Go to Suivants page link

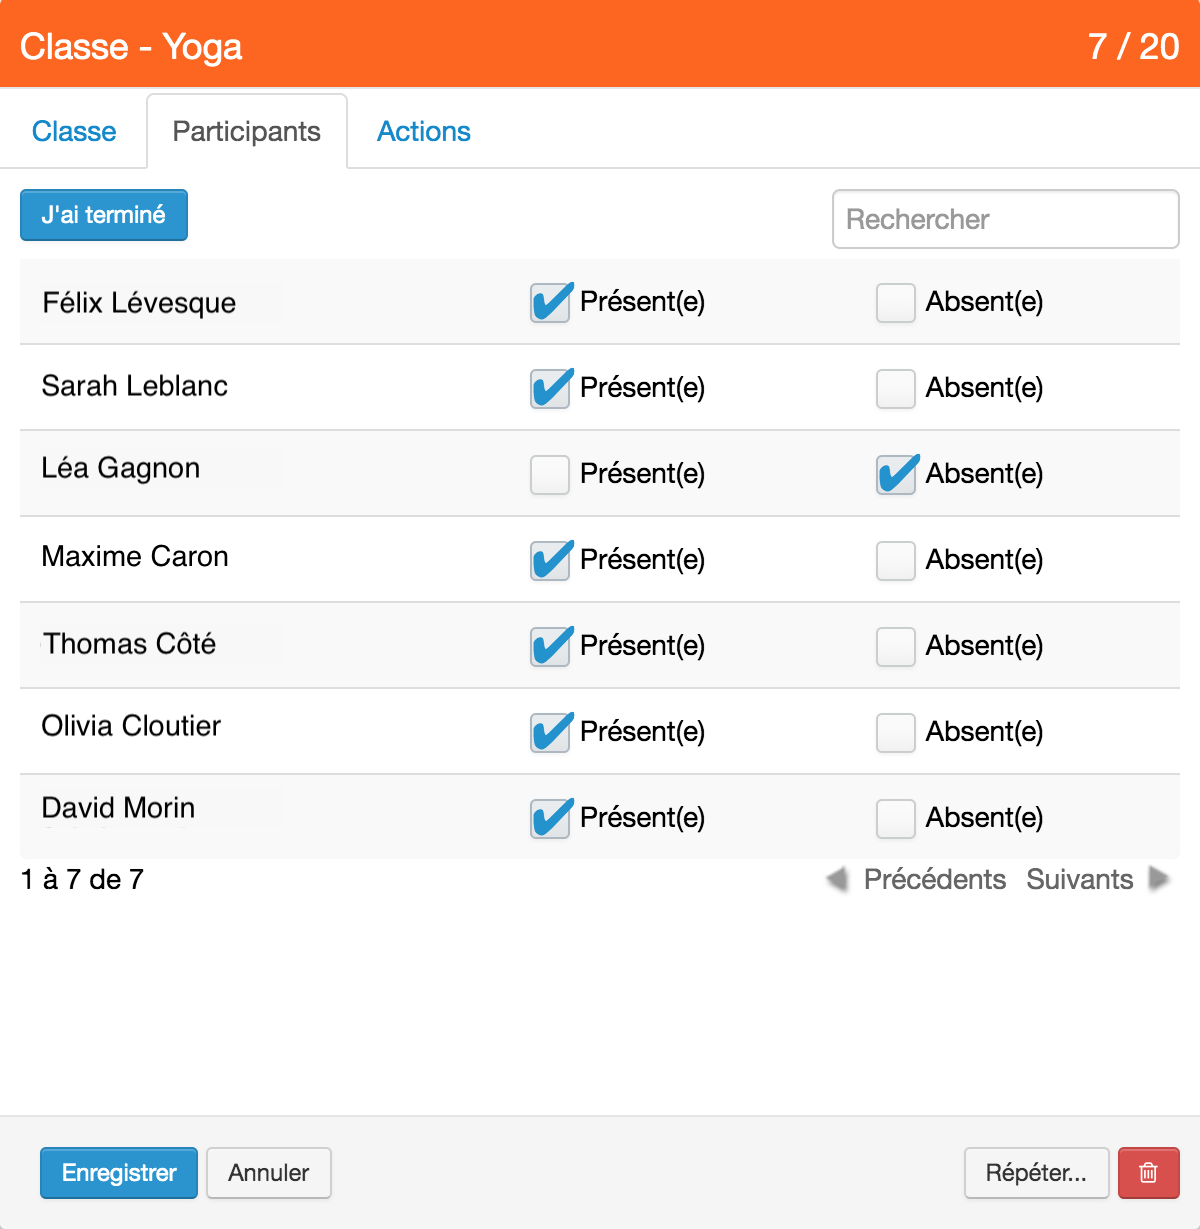point(1080,879)
